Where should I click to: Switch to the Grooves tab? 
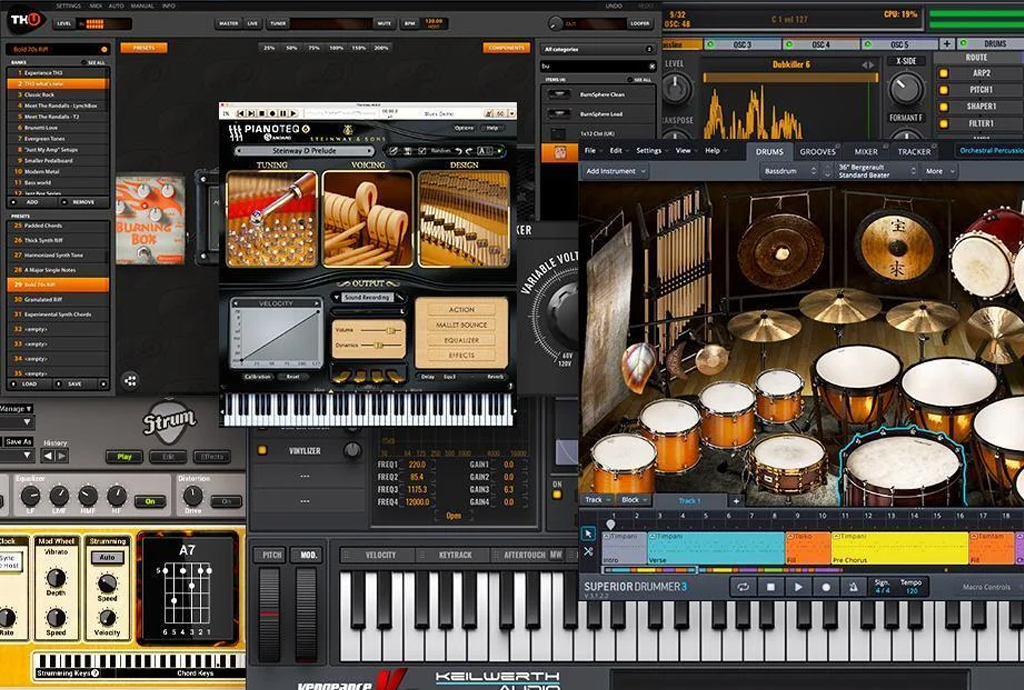click(817, 151)
